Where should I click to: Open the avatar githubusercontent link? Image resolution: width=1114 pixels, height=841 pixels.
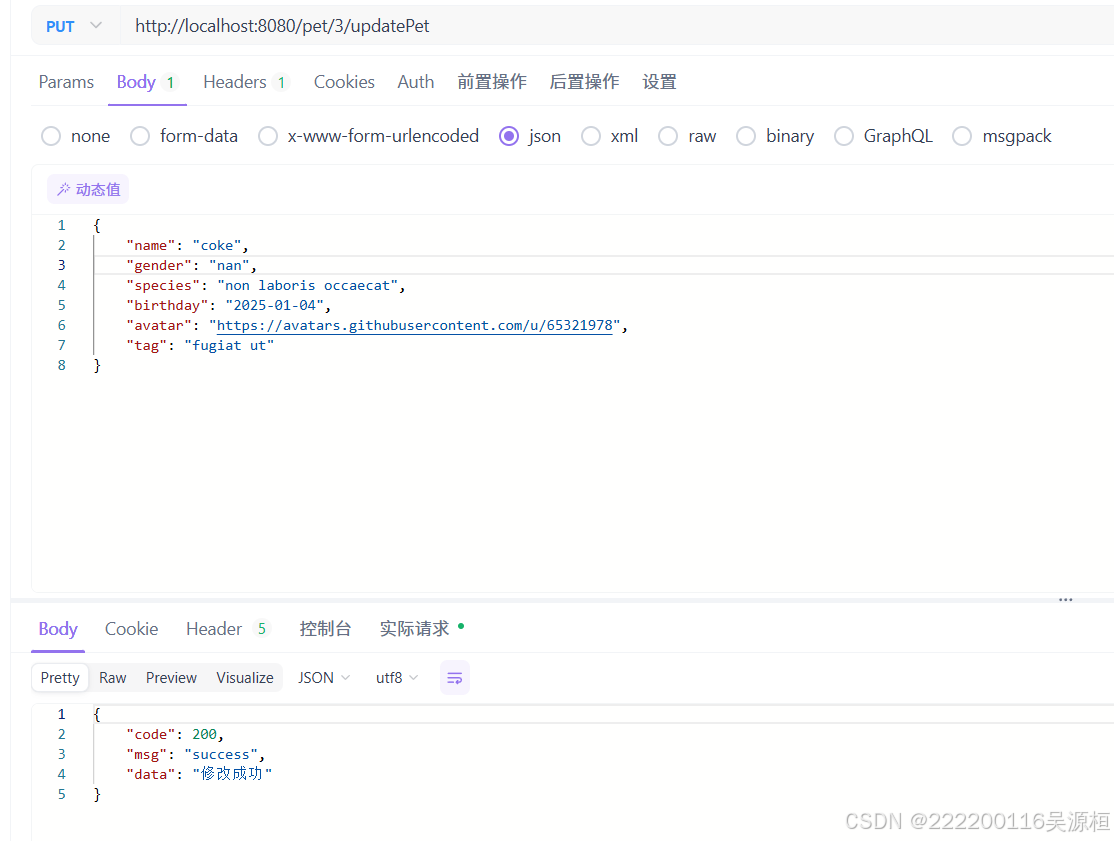click(x=414, y=325)
